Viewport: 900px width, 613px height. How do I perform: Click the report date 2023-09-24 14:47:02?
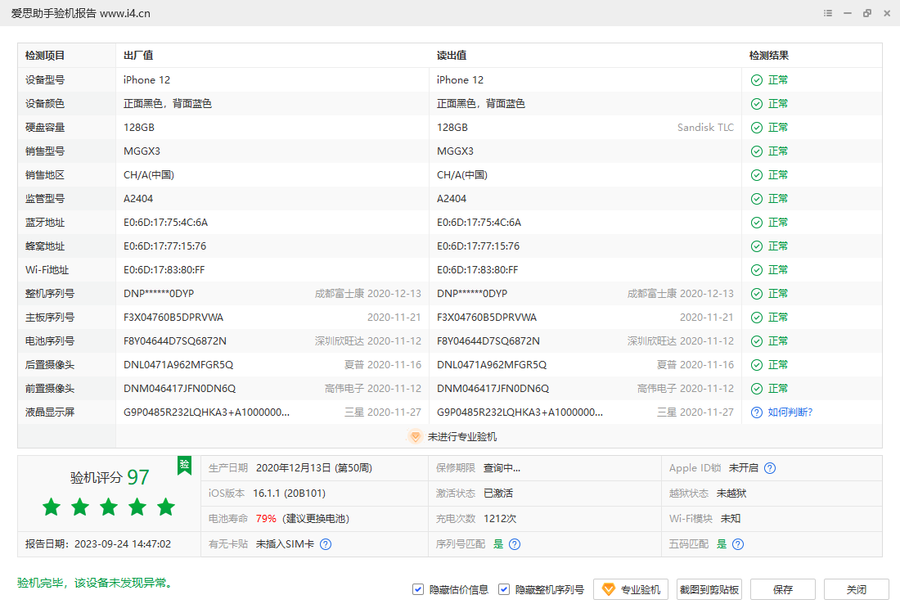[x=123, y=544]
